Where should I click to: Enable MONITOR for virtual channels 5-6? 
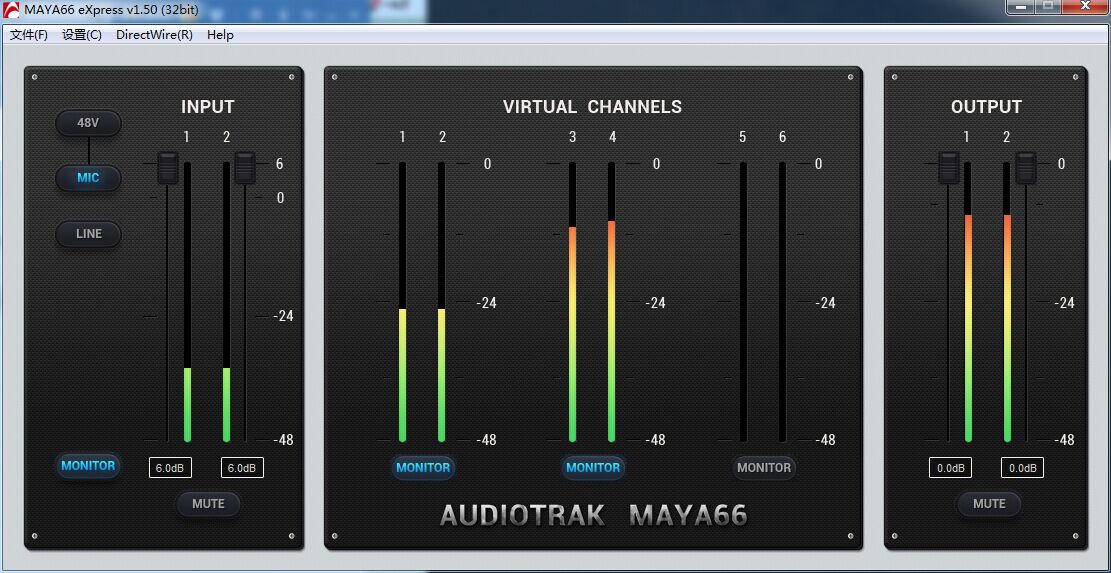click(x=764, y=467)
